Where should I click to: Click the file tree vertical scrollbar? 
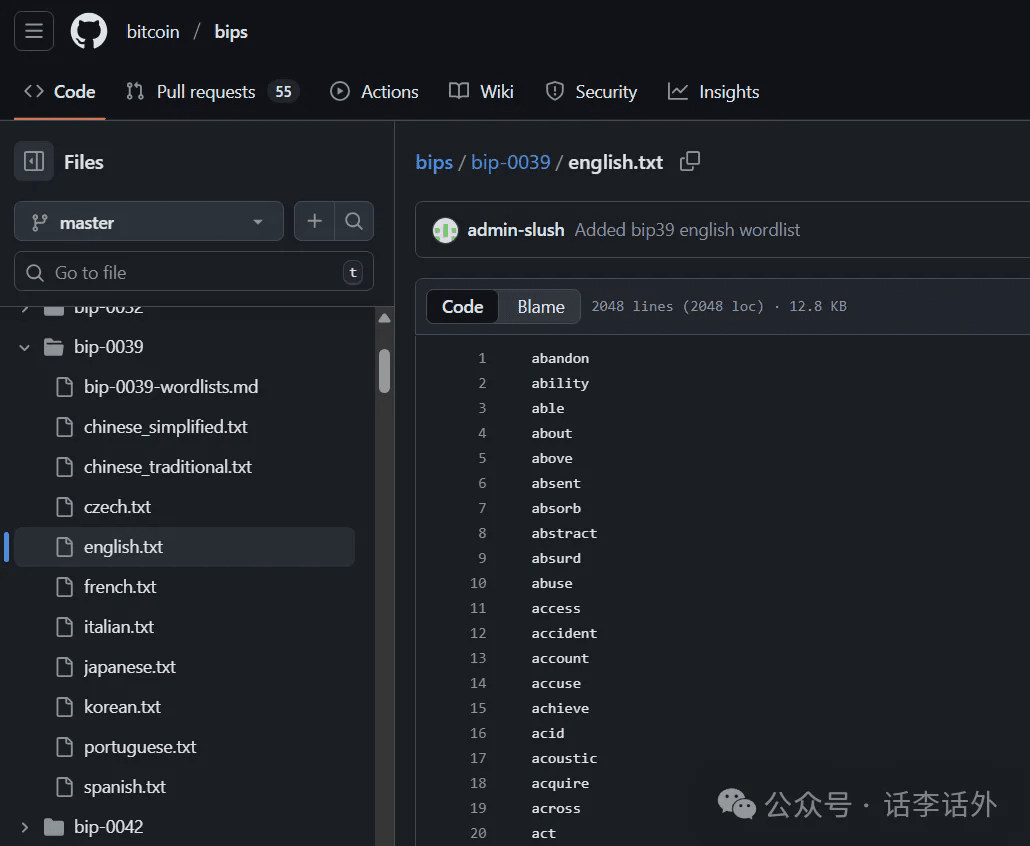[x=384, y=370]
